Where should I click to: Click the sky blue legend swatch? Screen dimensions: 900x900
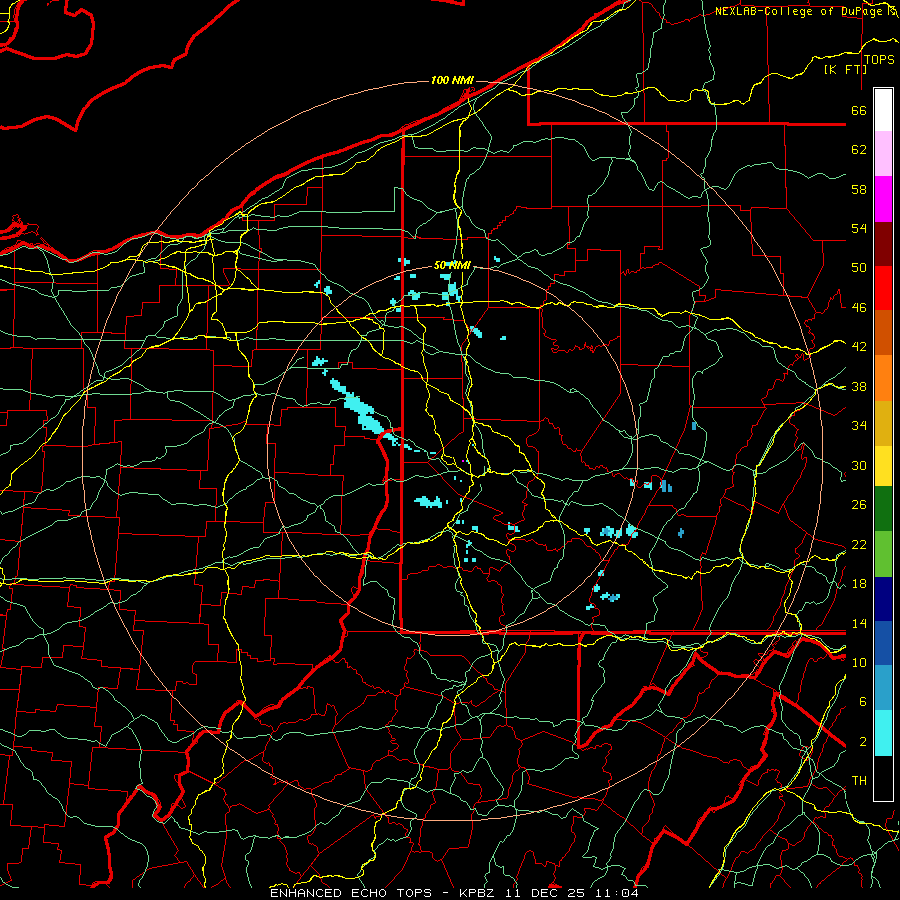[883, 688]
